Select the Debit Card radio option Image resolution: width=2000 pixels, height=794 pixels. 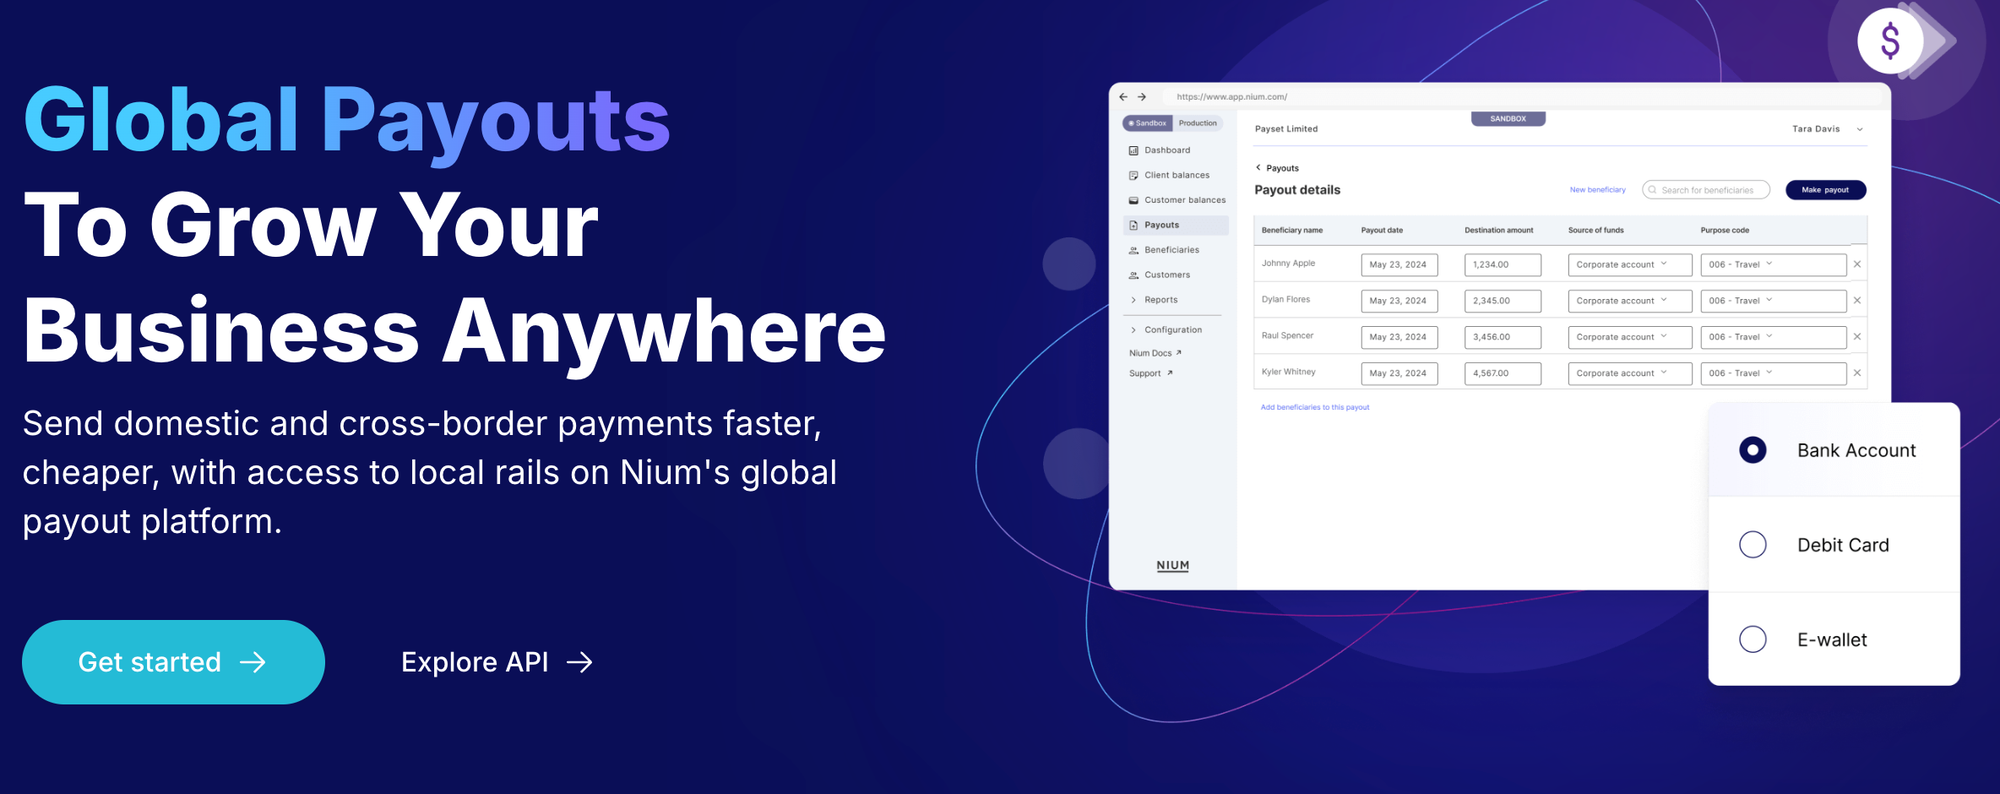(x=1753, y=545)
